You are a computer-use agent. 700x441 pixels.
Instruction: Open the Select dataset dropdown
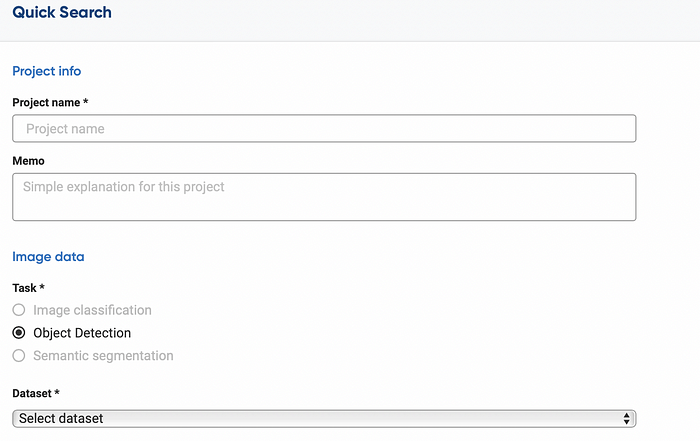324,418
